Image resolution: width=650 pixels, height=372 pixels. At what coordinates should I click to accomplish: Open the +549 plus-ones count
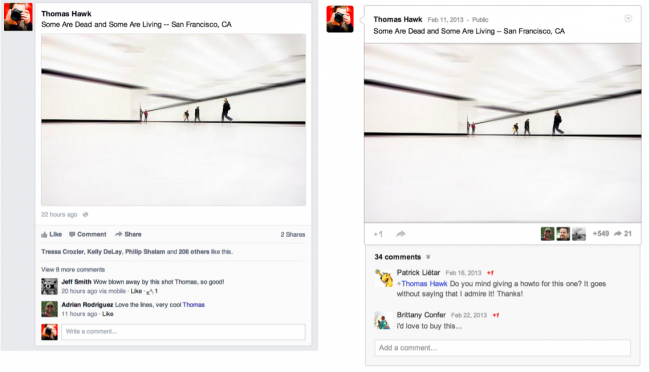click(601, 234)
